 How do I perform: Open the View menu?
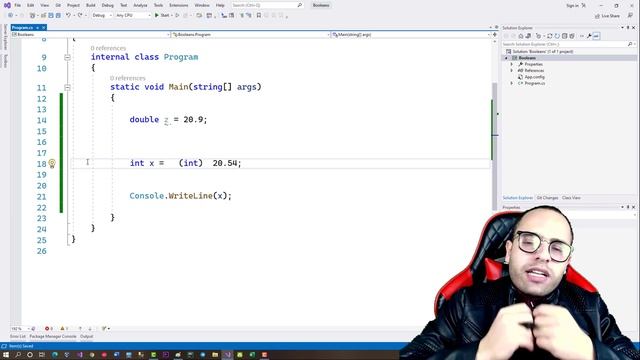pos(44,5)
